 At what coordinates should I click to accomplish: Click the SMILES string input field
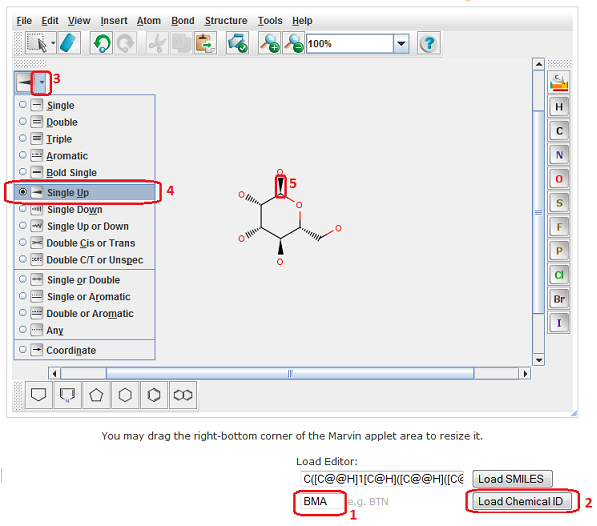click(x=382, y=479)
